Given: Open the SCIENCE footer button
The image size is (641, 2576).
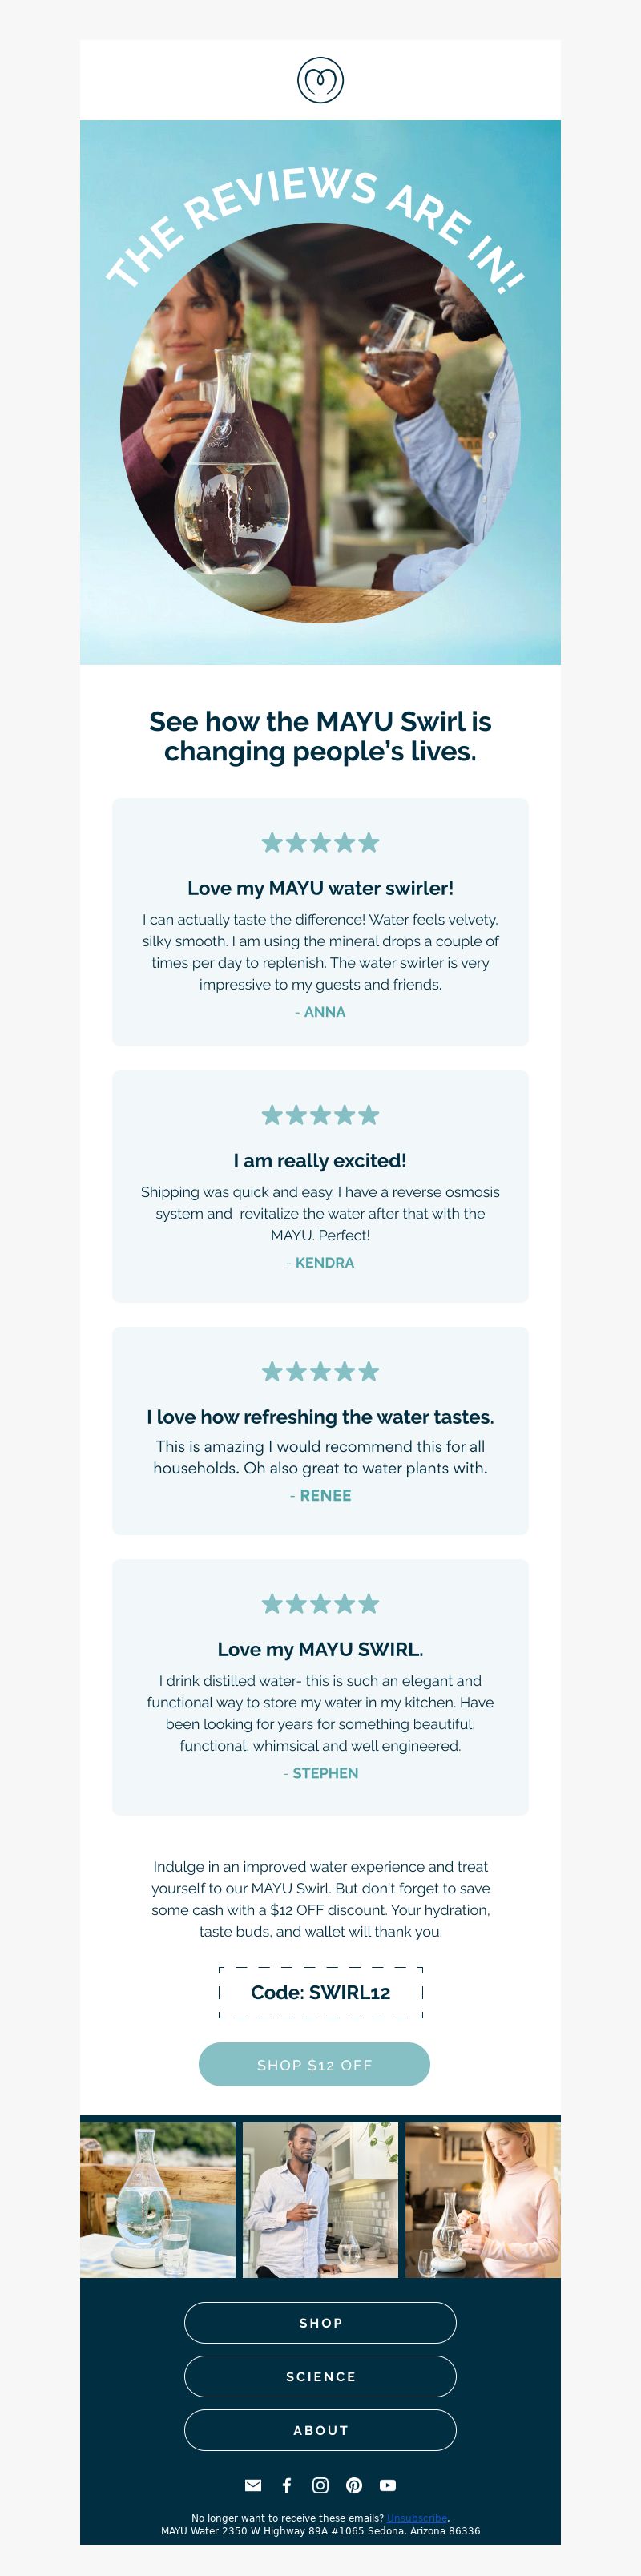Looking at the screenshot, I should click(x=320, y=2376).
